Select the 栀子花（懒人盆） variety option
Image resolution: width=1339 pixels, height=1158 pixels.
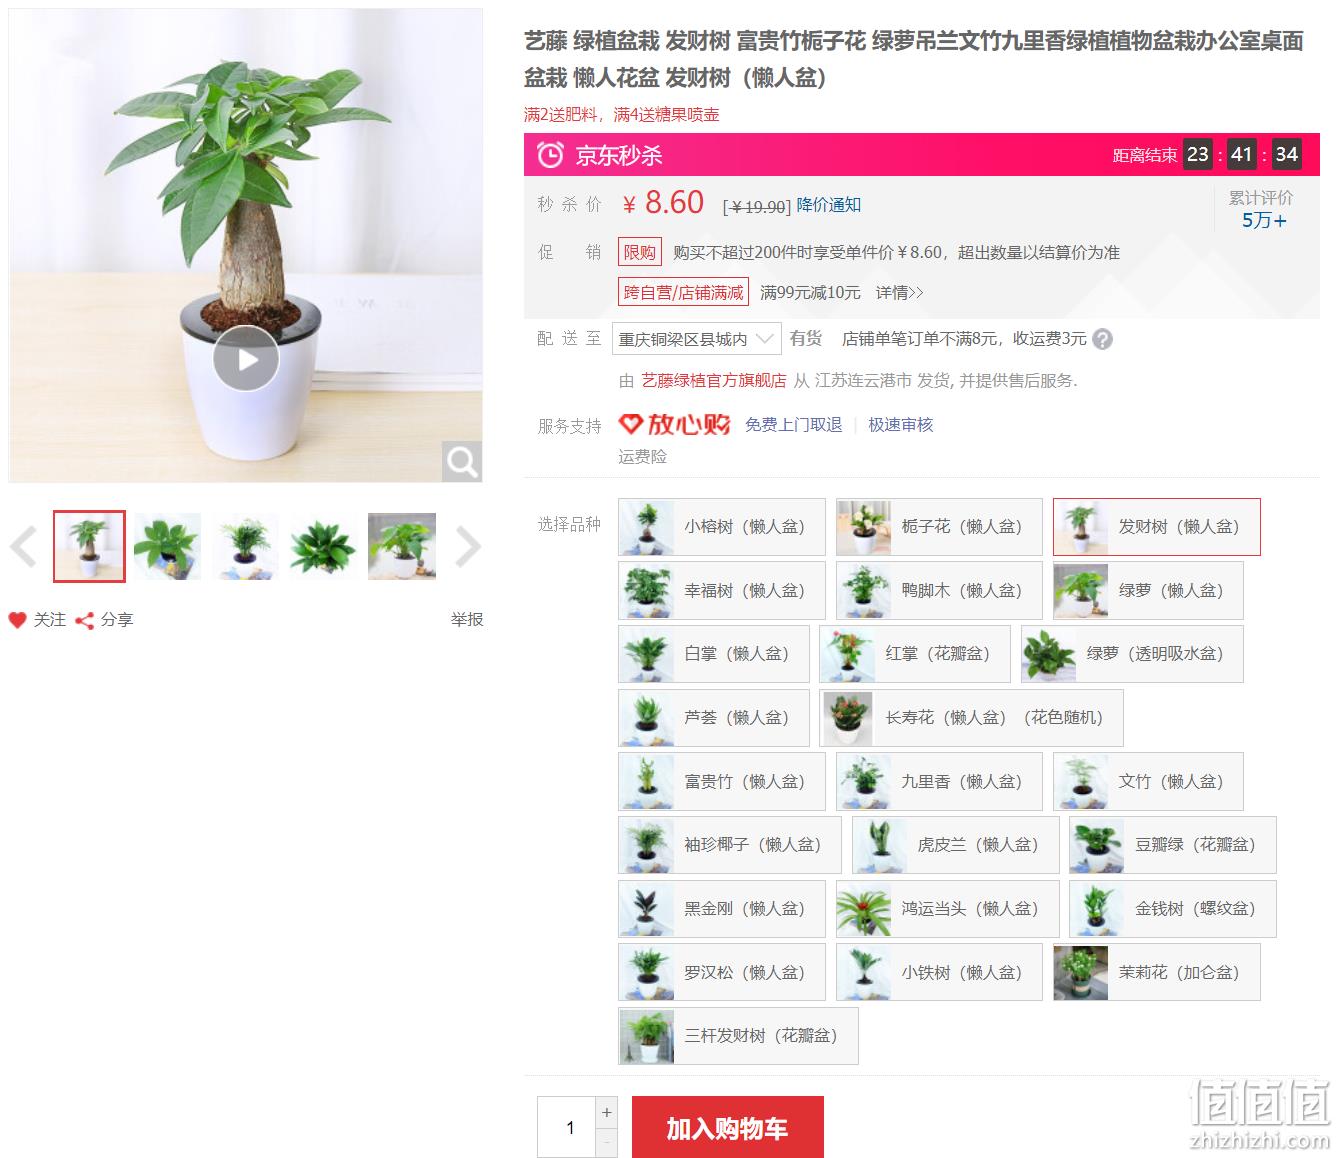click(939, 527)
